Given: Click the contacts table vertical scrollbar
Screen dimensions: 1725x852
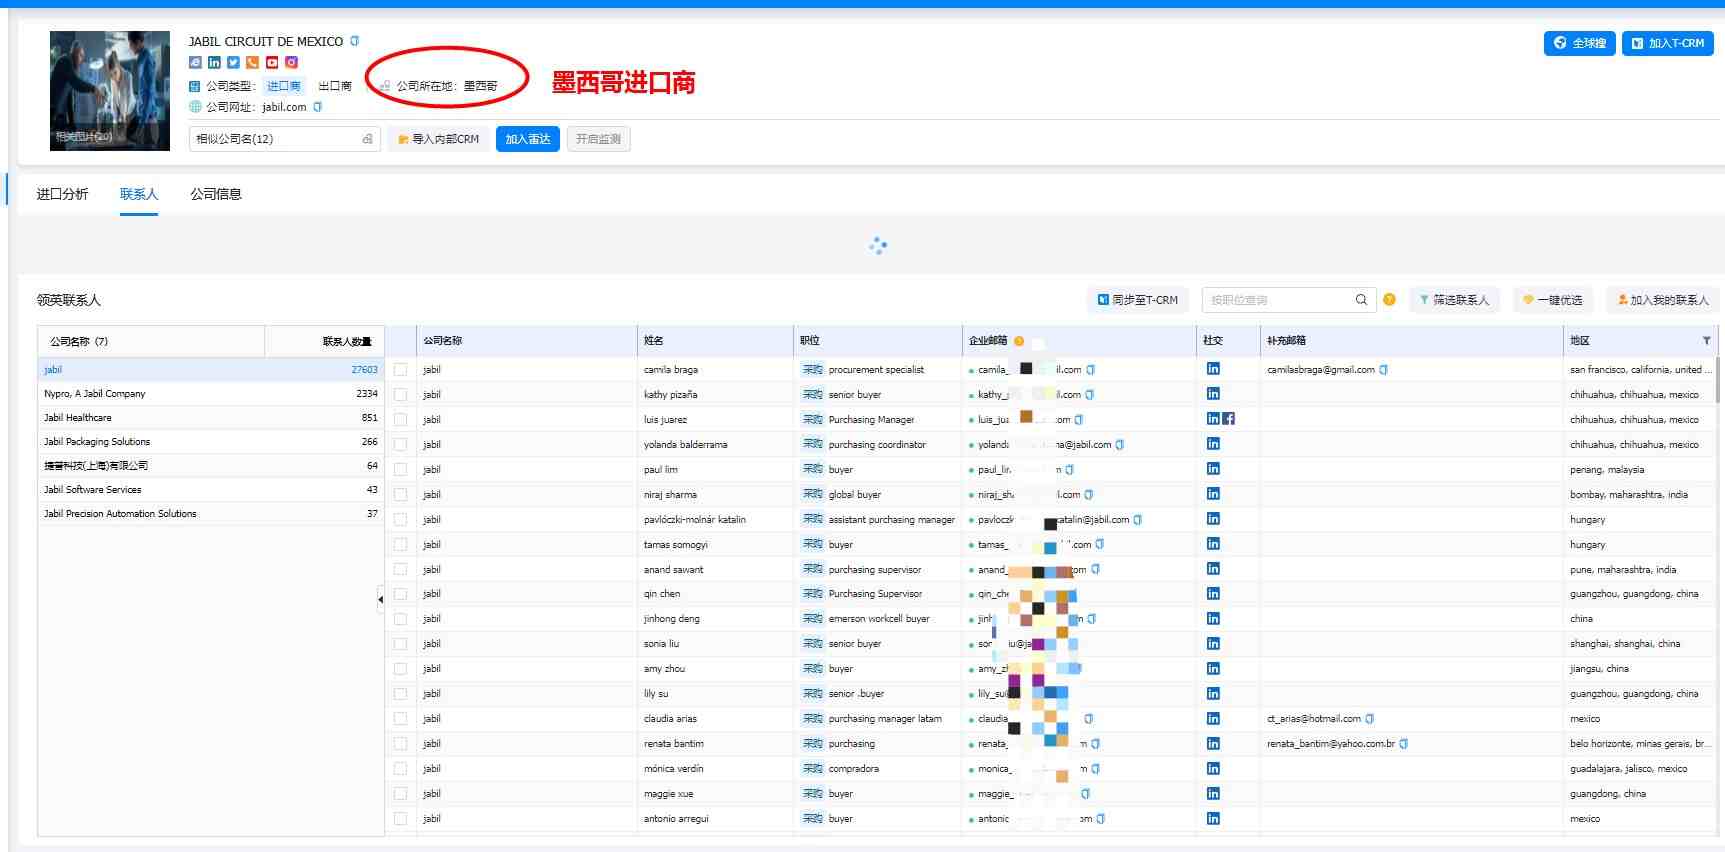Looking at the screenshot, I should click(1719, 380).
